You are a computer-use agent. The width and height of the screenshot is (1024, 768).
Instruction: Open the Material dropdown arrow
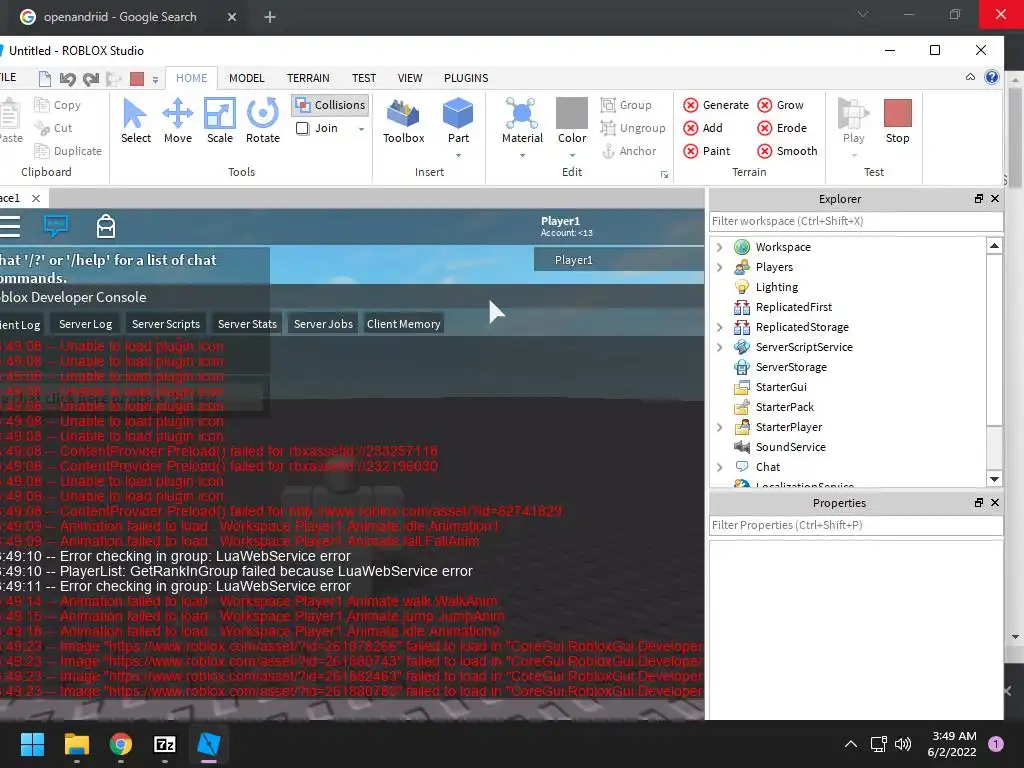click(522, 155)
